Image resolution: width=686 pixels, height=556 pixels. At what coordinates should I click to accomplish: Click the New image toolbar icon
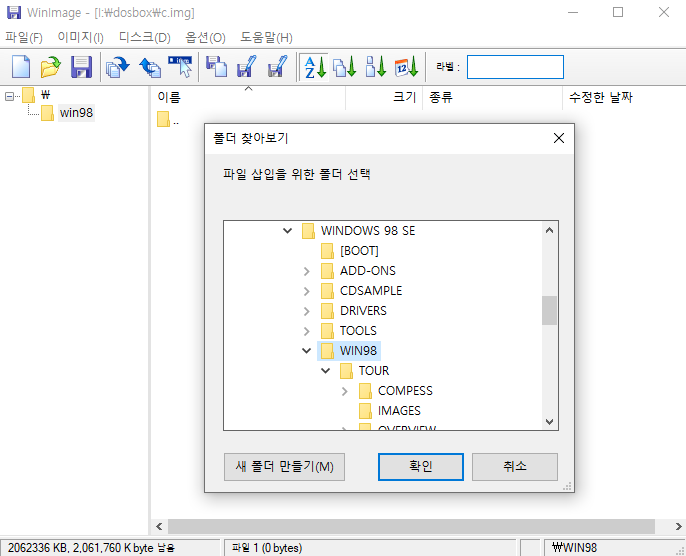click(21, 67)
